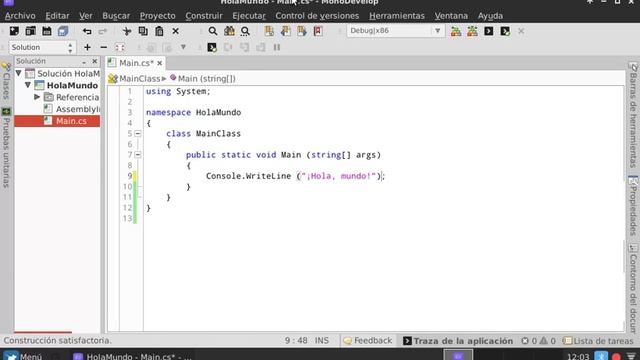Open the Ayuda menu
The height and width of the screenshot is (360, 640).
[490, 16]
